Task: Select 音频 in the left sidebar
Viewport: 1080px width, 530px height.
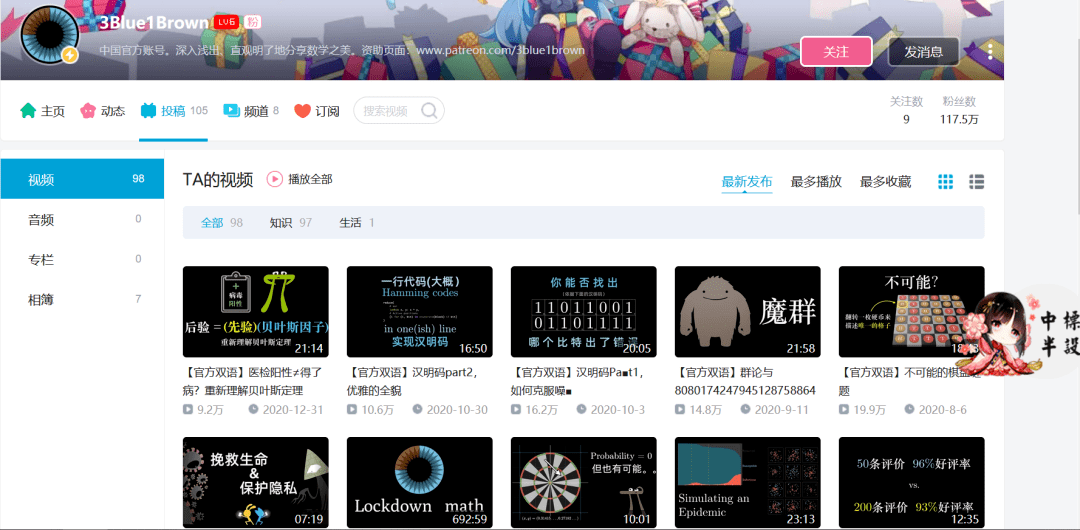Action: click(x=41, y=220)
